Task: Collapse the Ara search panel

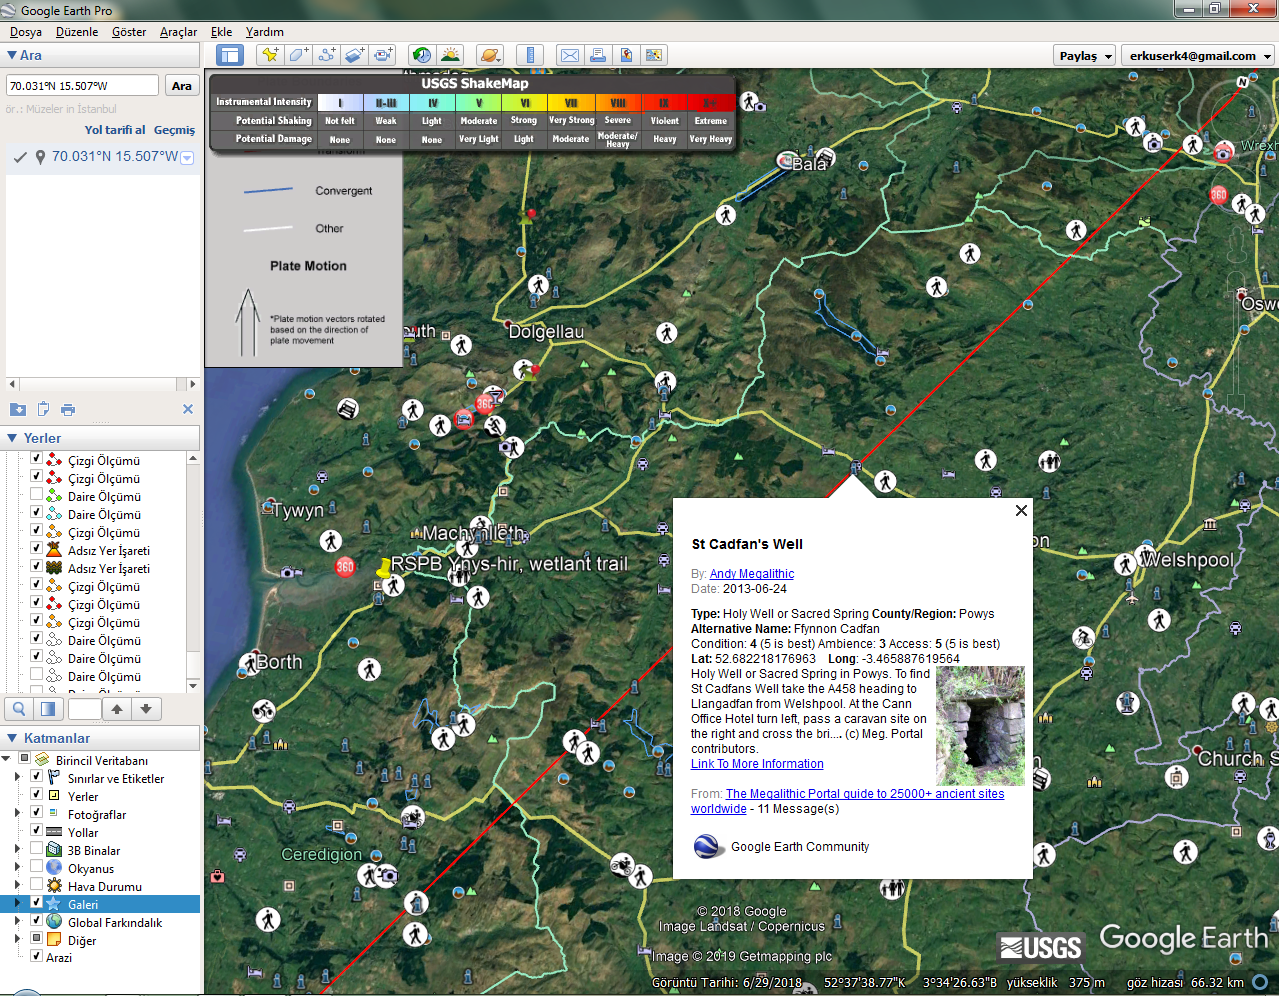Action: point(12,56)
